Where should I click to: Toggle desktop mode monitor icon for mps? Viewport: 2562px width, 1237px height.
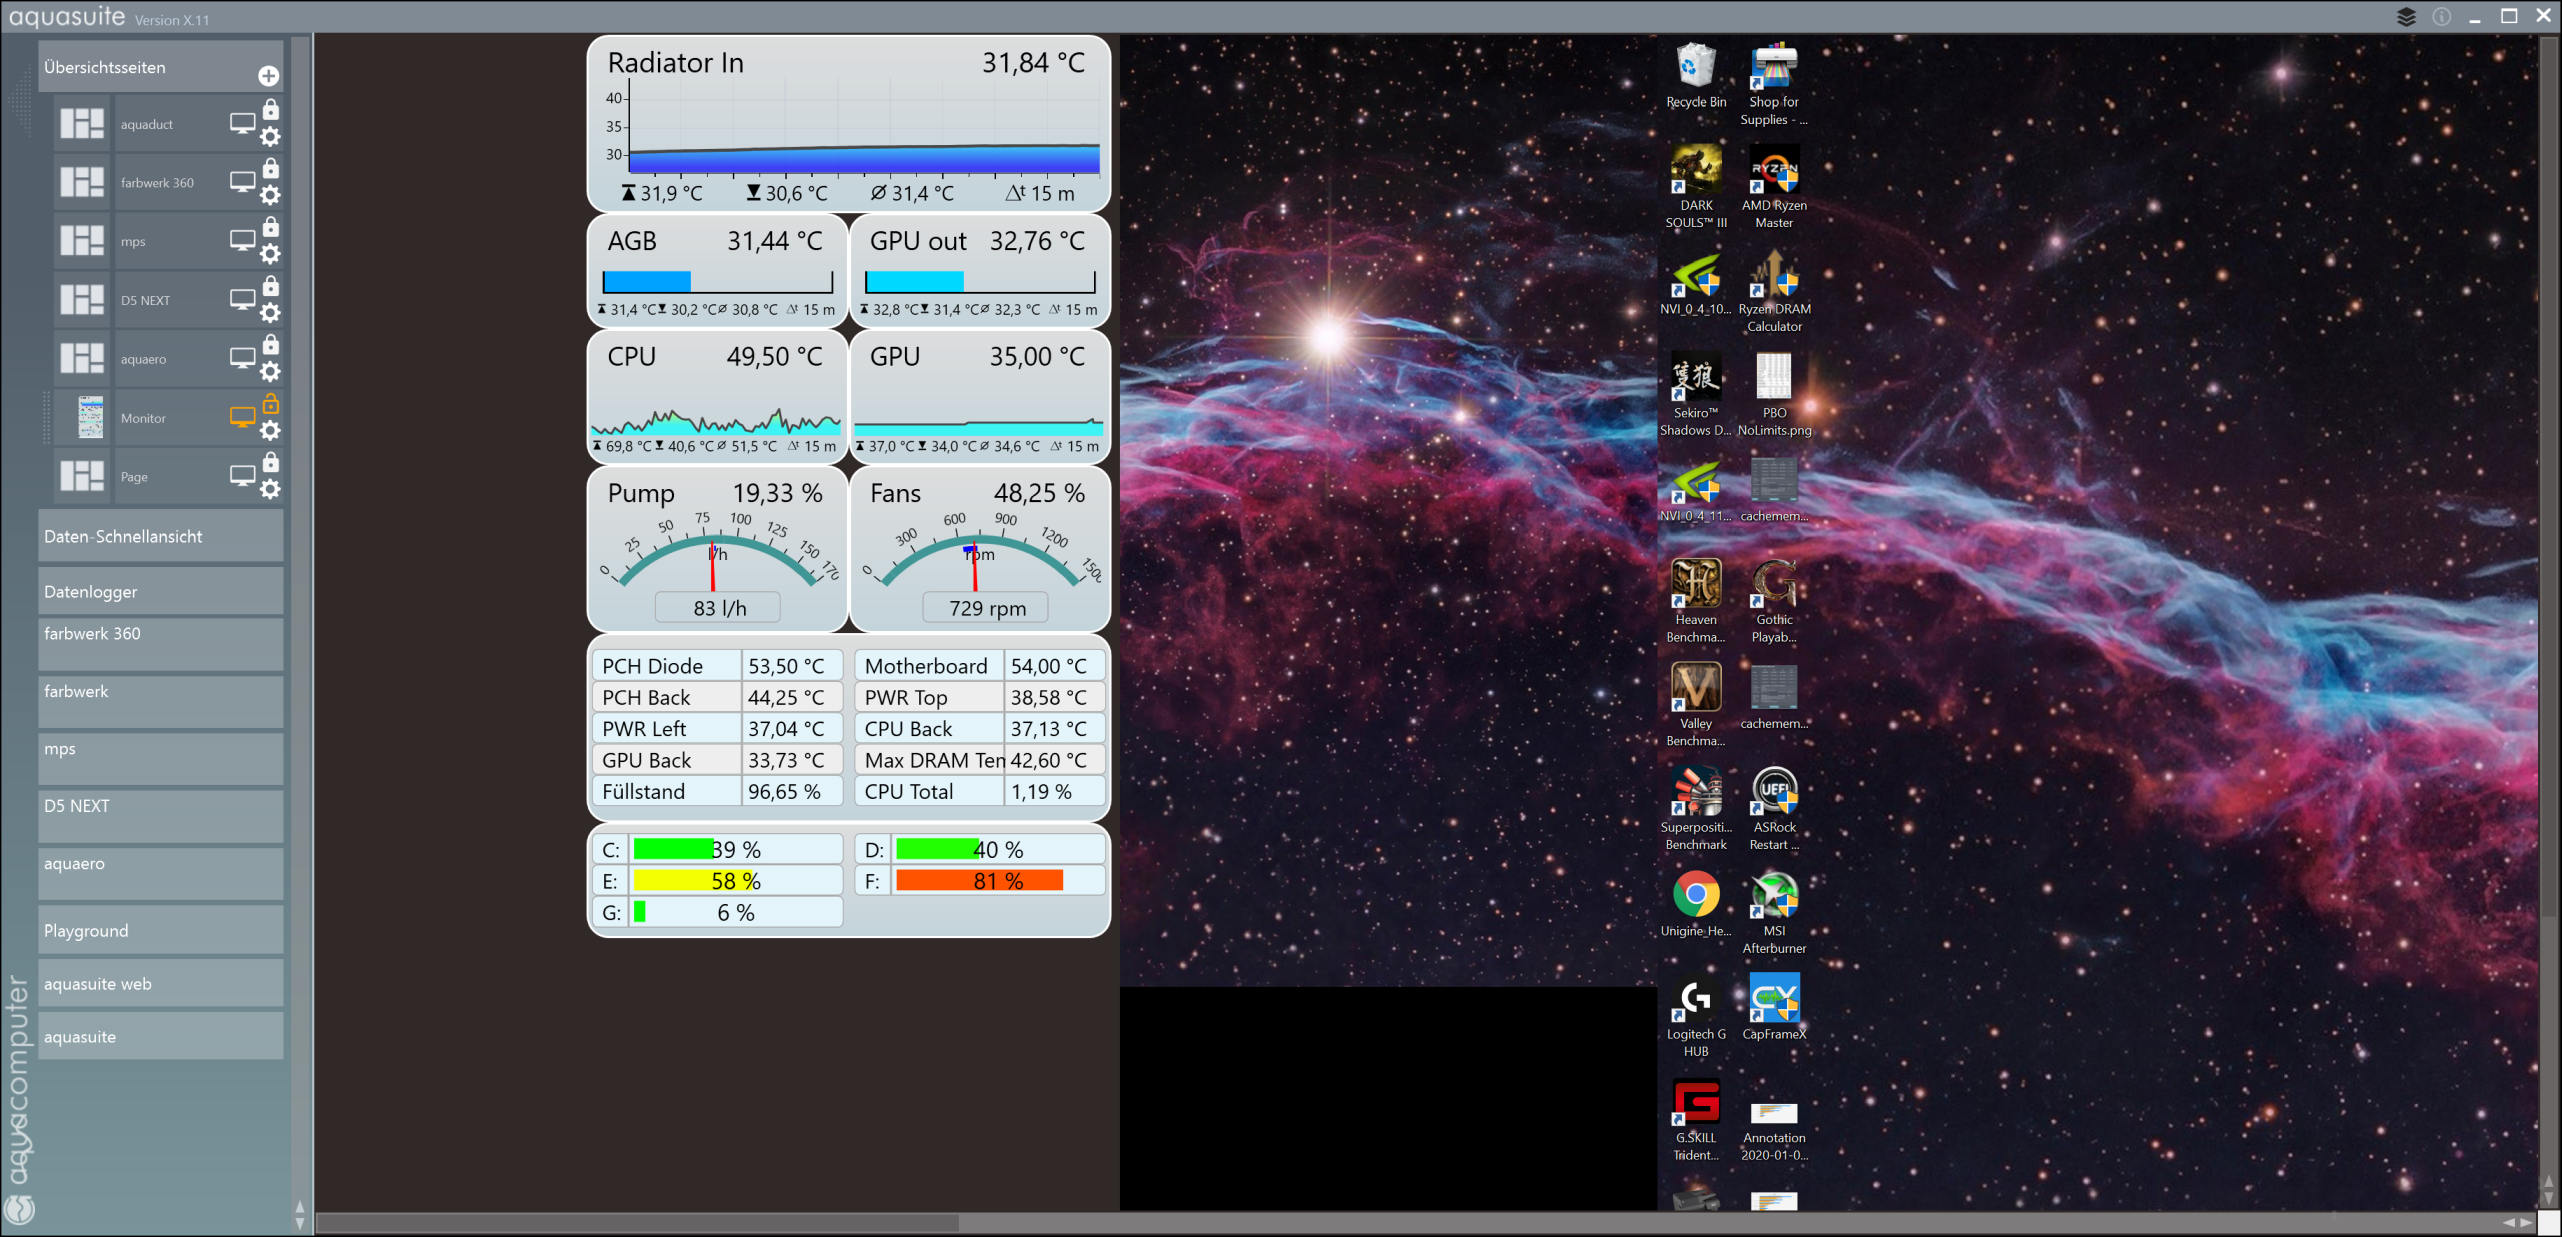tap(242, 240)
